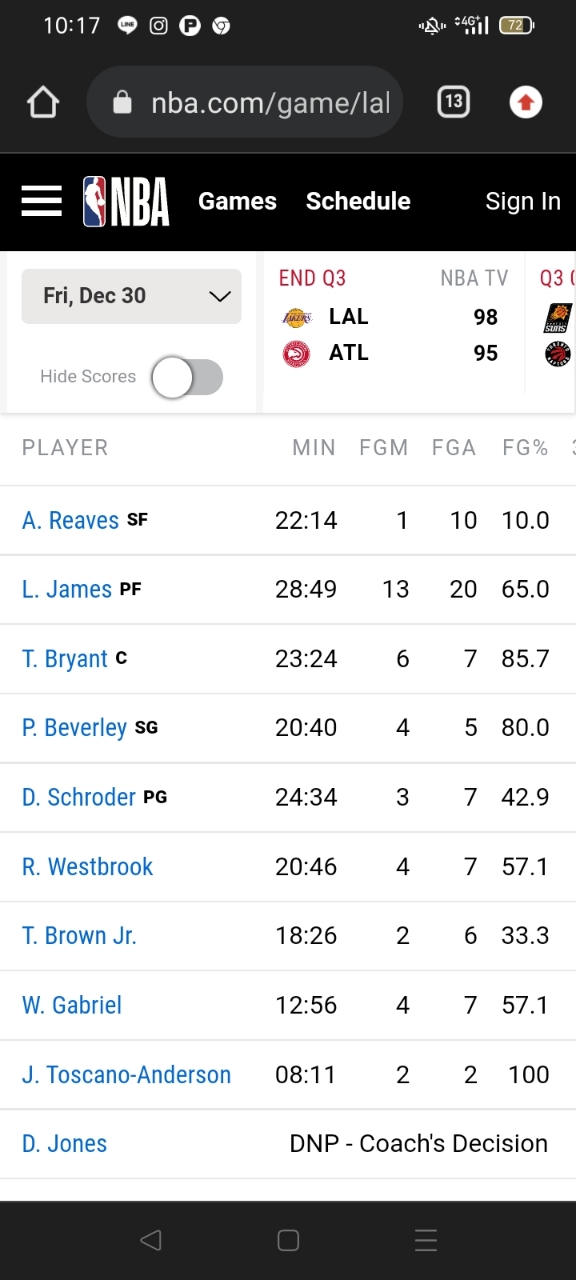The height and width of the screenshot is (1280, 576).
Task: Open the hamburger navigation menu
Action: point(41,201)
